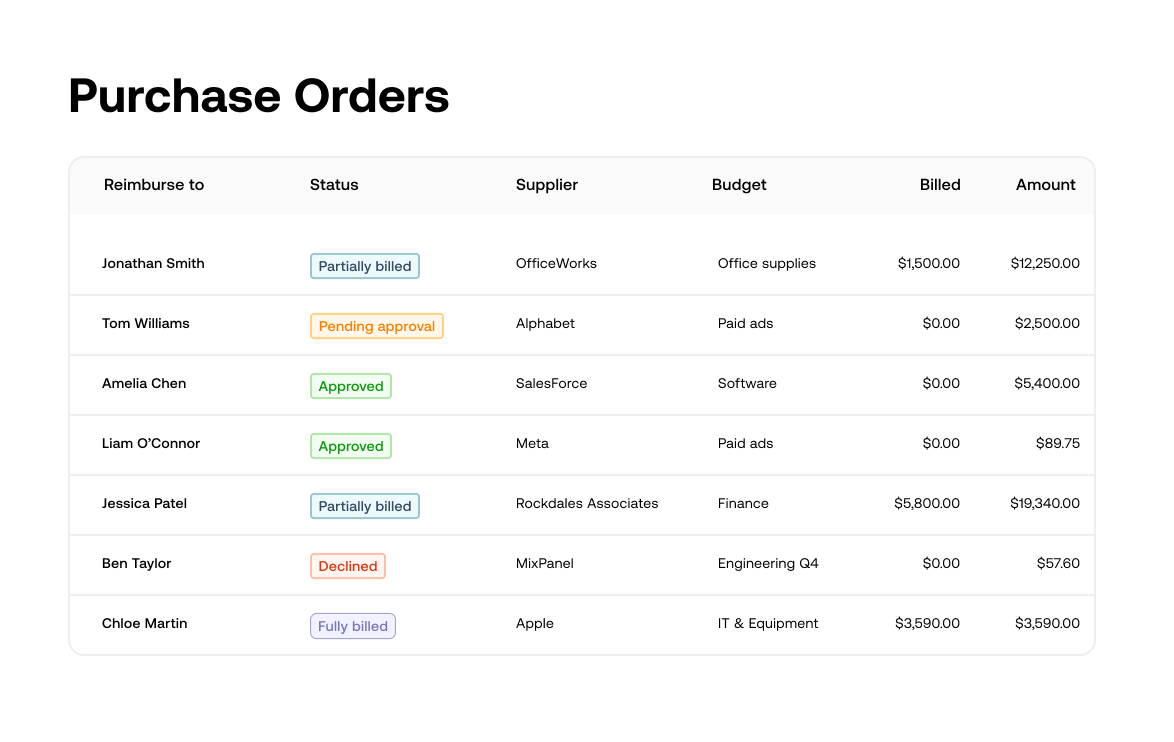Click the $5,400.00 amount value
The image size is (1174, 742).
(1047, 383)
